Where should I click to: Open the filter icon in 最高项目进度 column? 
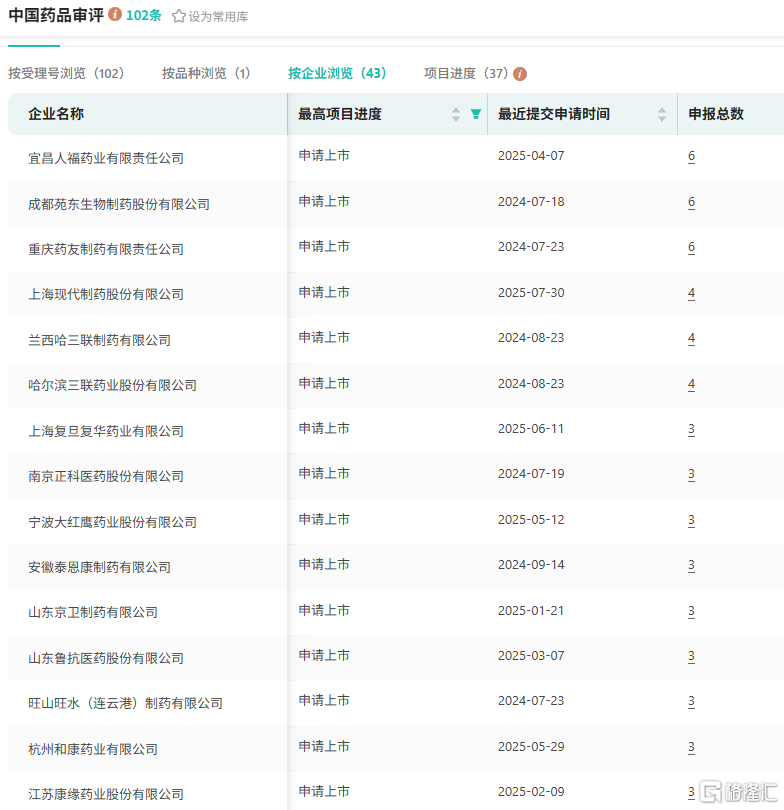476,114
